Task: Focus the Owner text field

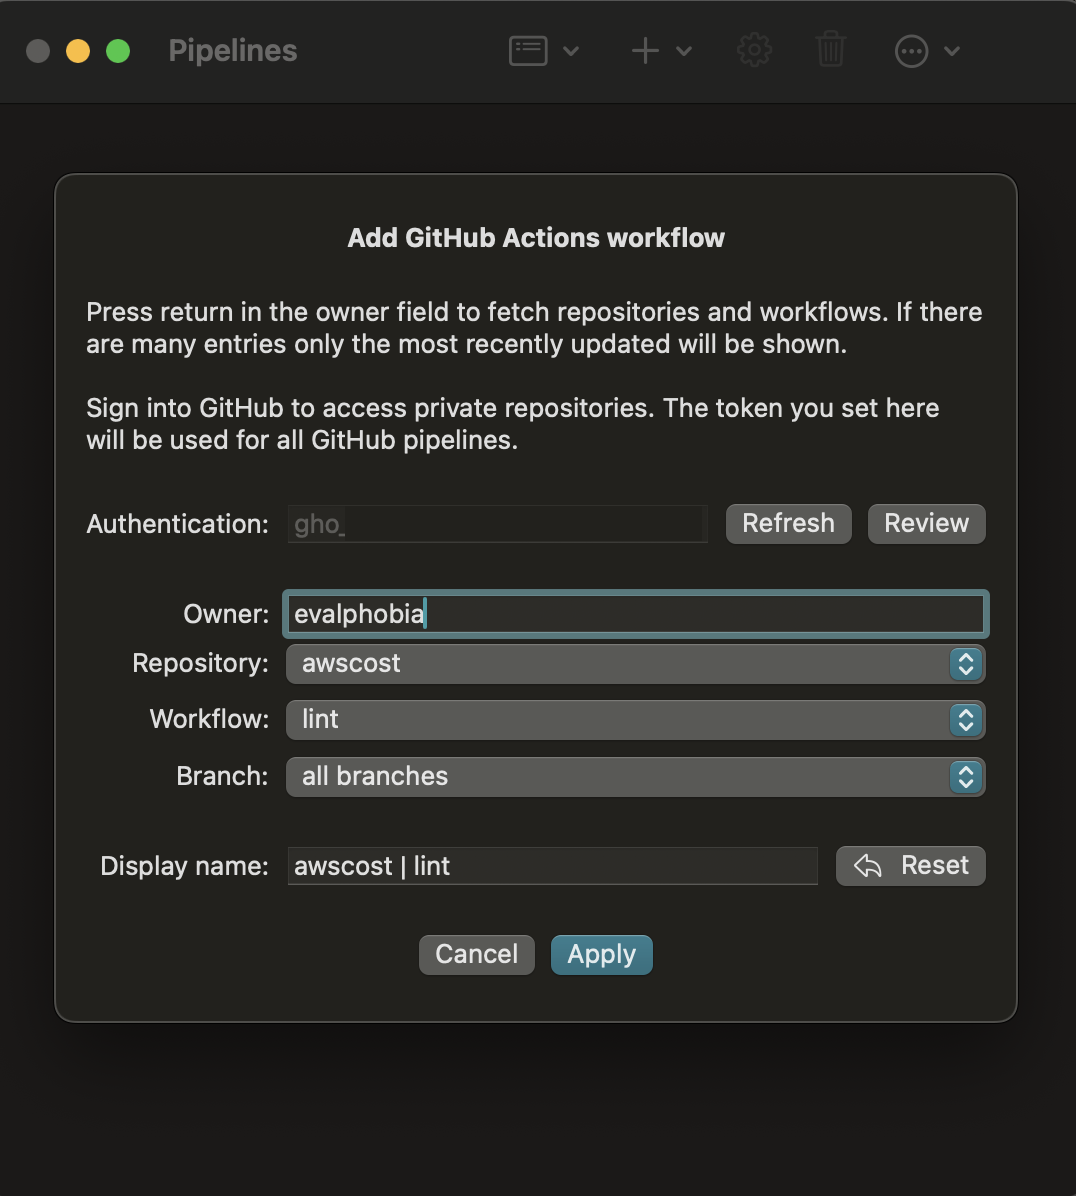Action: click(x=635, y=614)
